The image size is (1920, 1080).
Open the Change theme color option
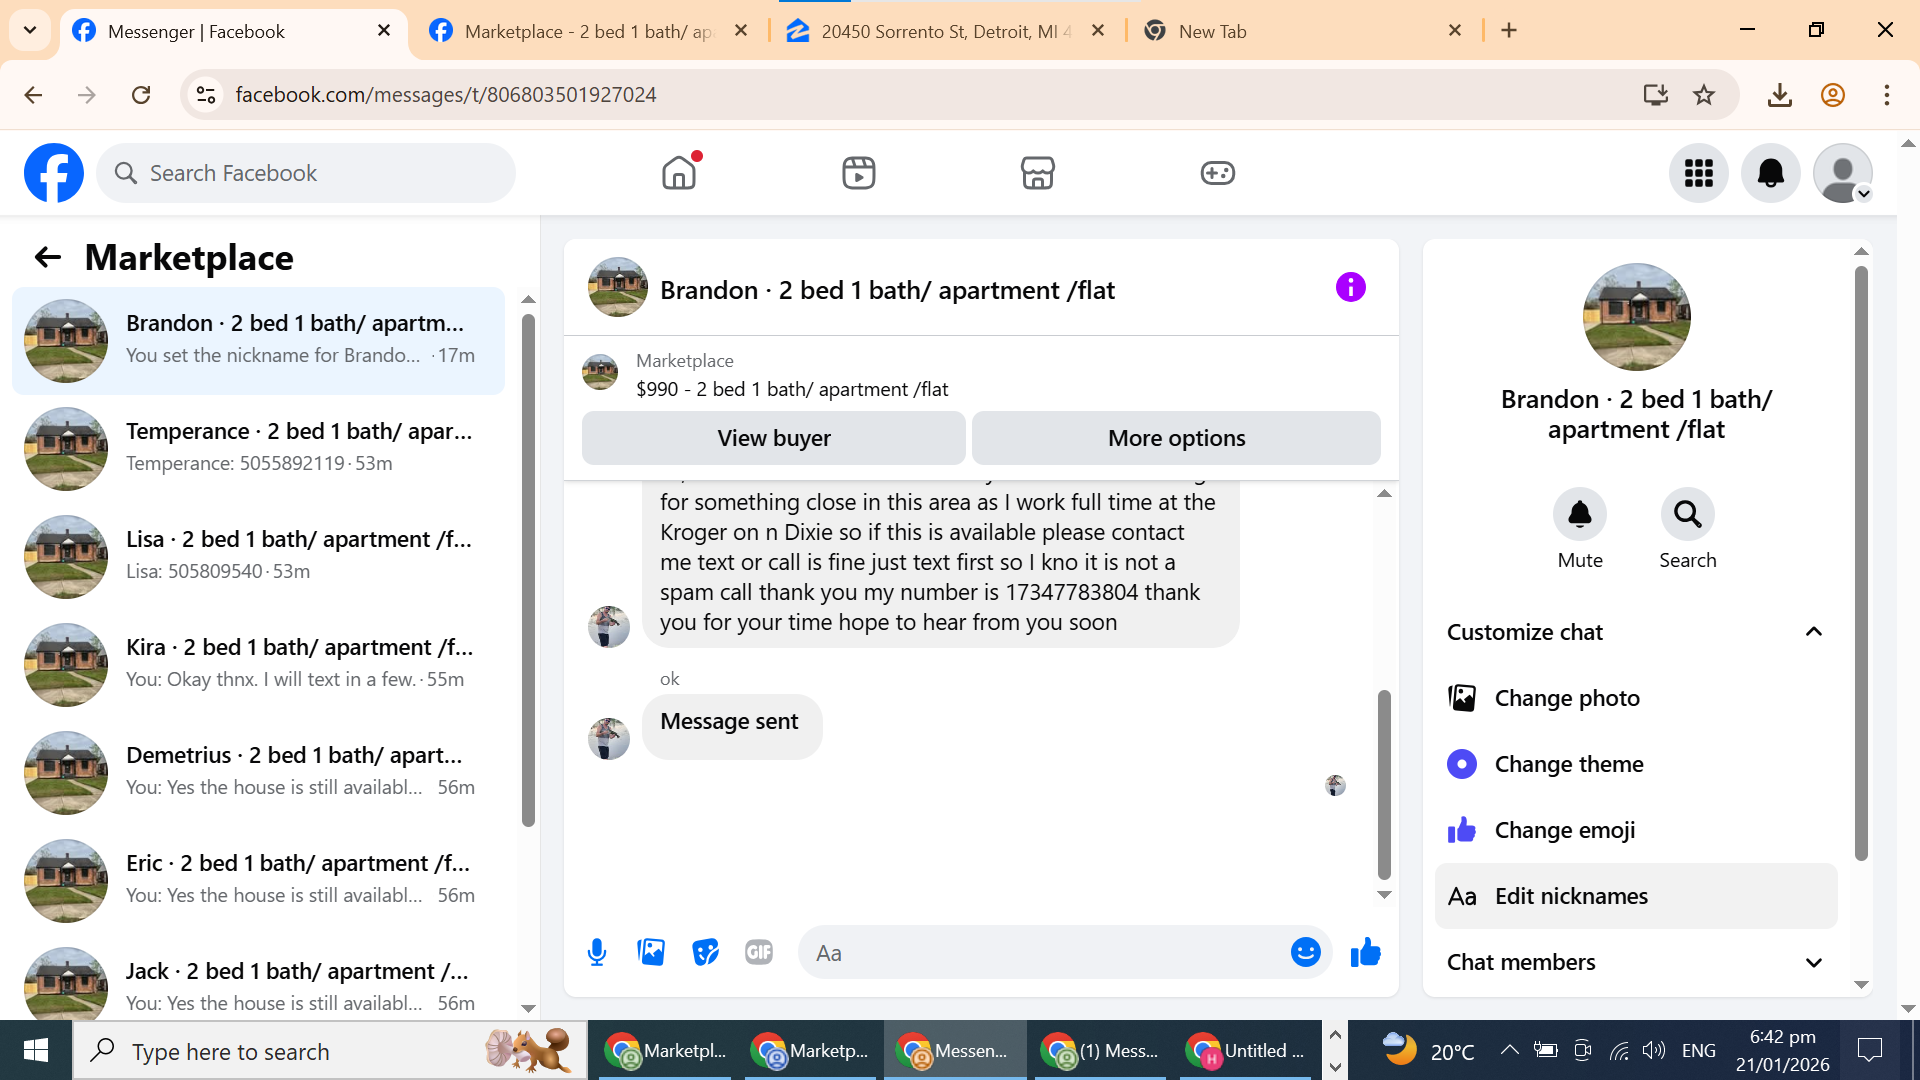[1568, 764]
